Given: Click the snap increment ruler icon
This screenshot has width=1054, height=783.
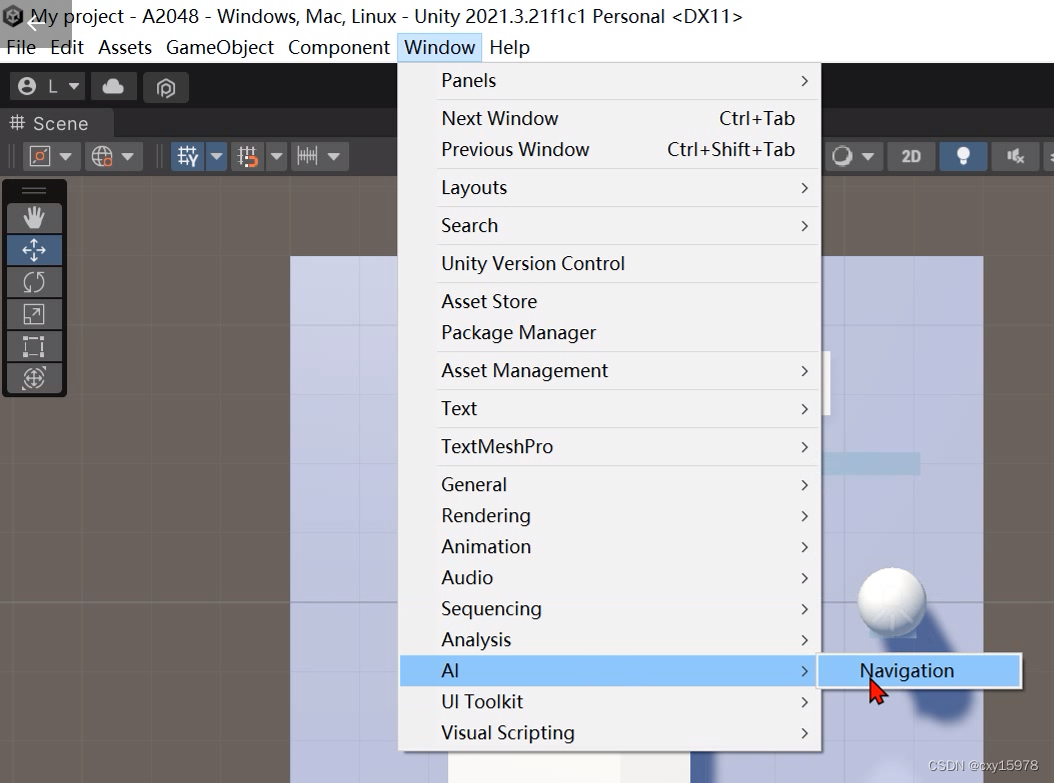Looking at the screenshot, I should tap(307, 157).
